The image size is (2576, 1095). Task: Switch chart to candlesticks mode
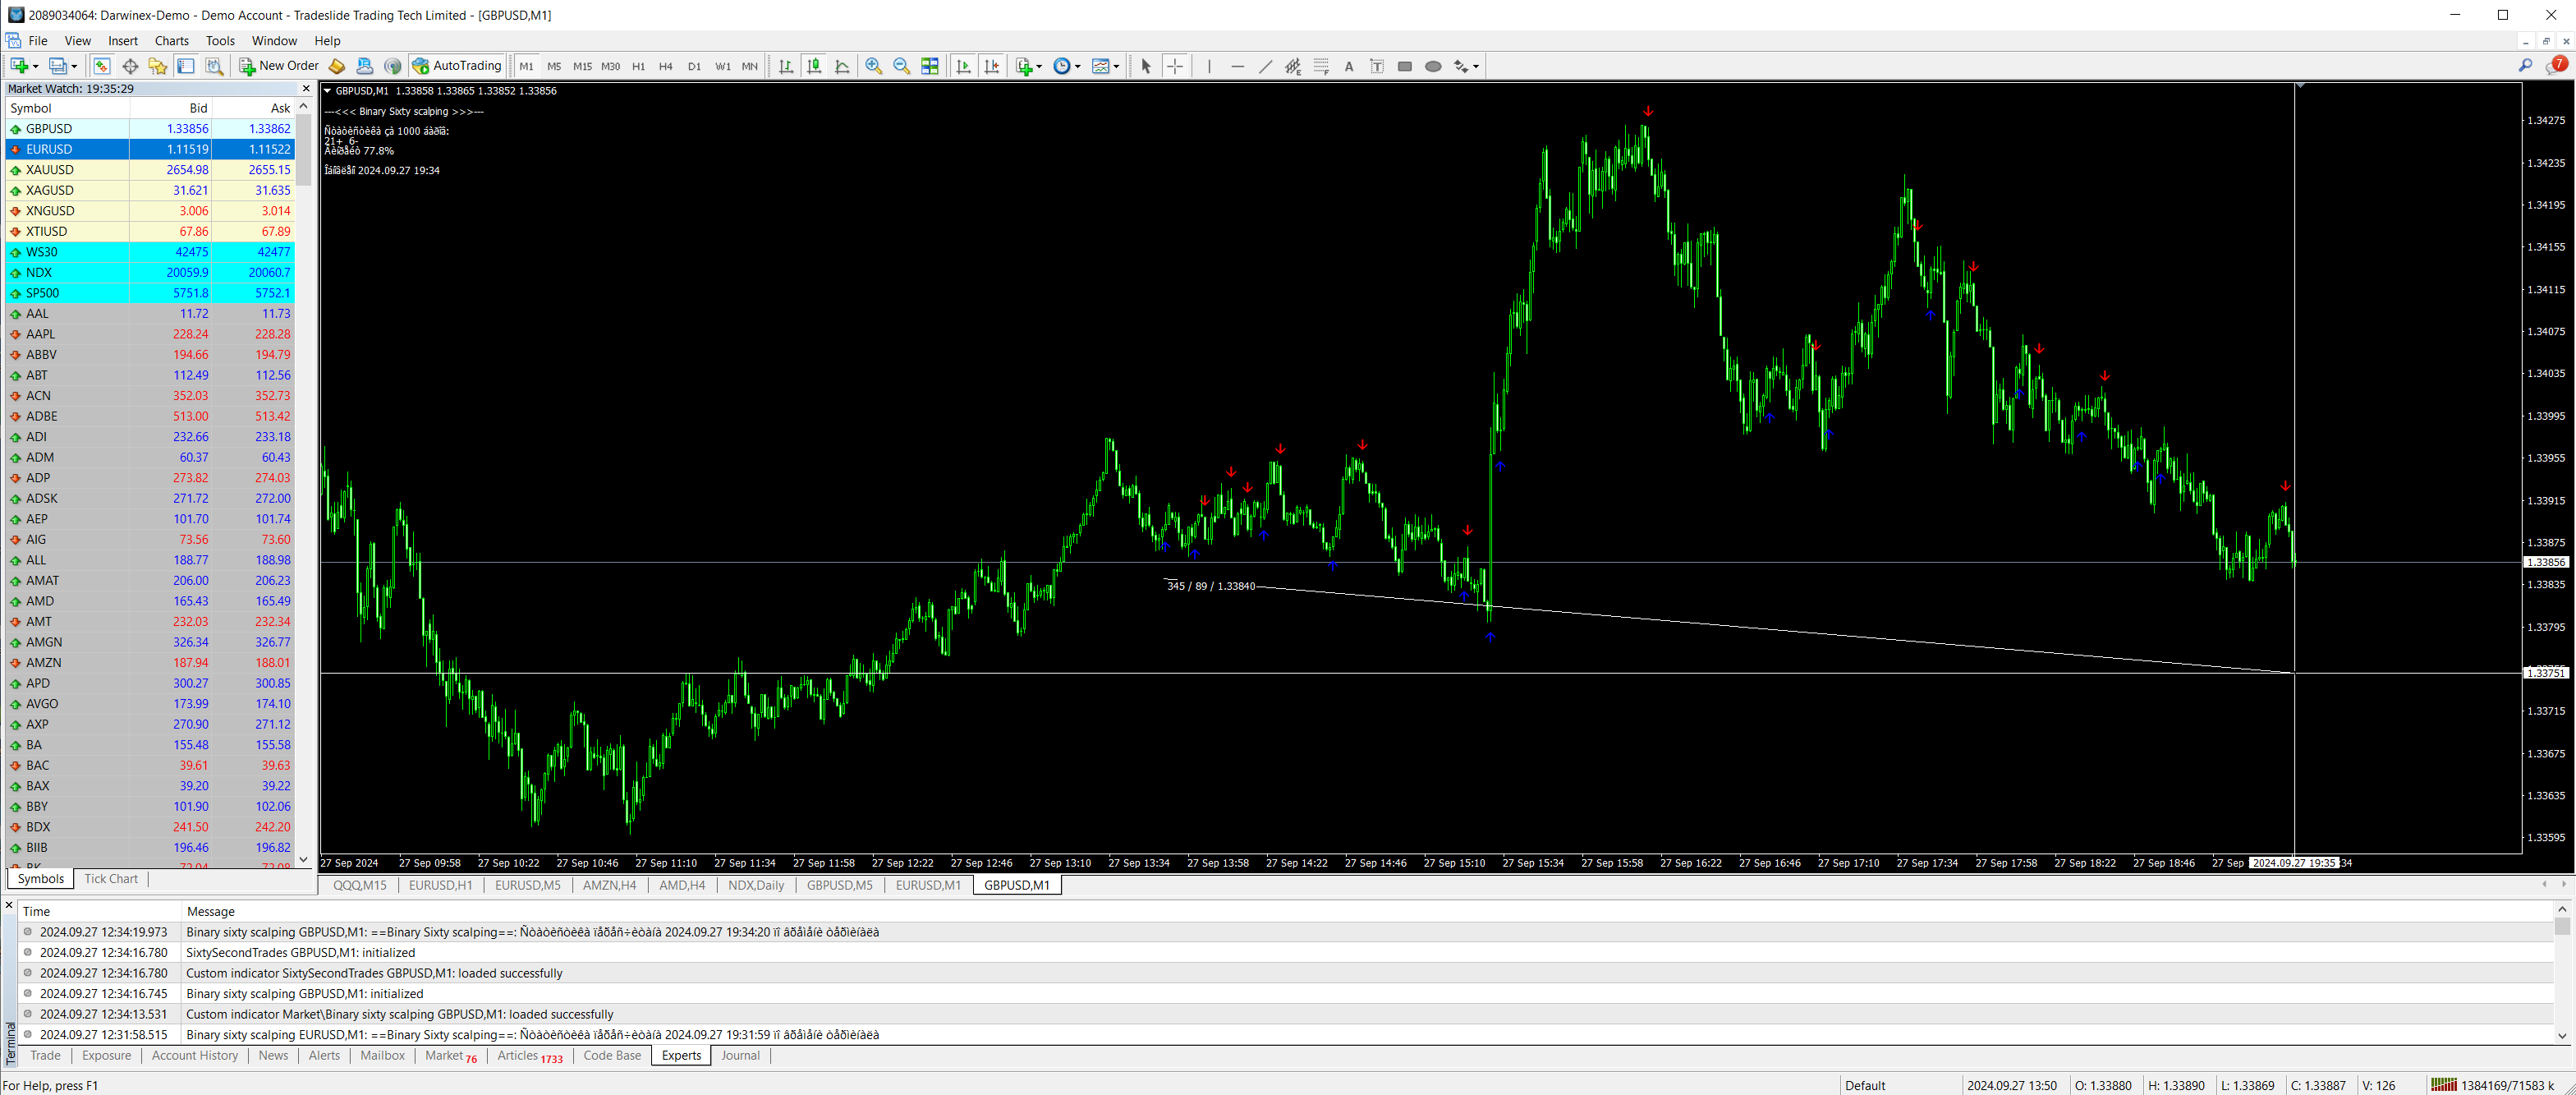(814, 66)
